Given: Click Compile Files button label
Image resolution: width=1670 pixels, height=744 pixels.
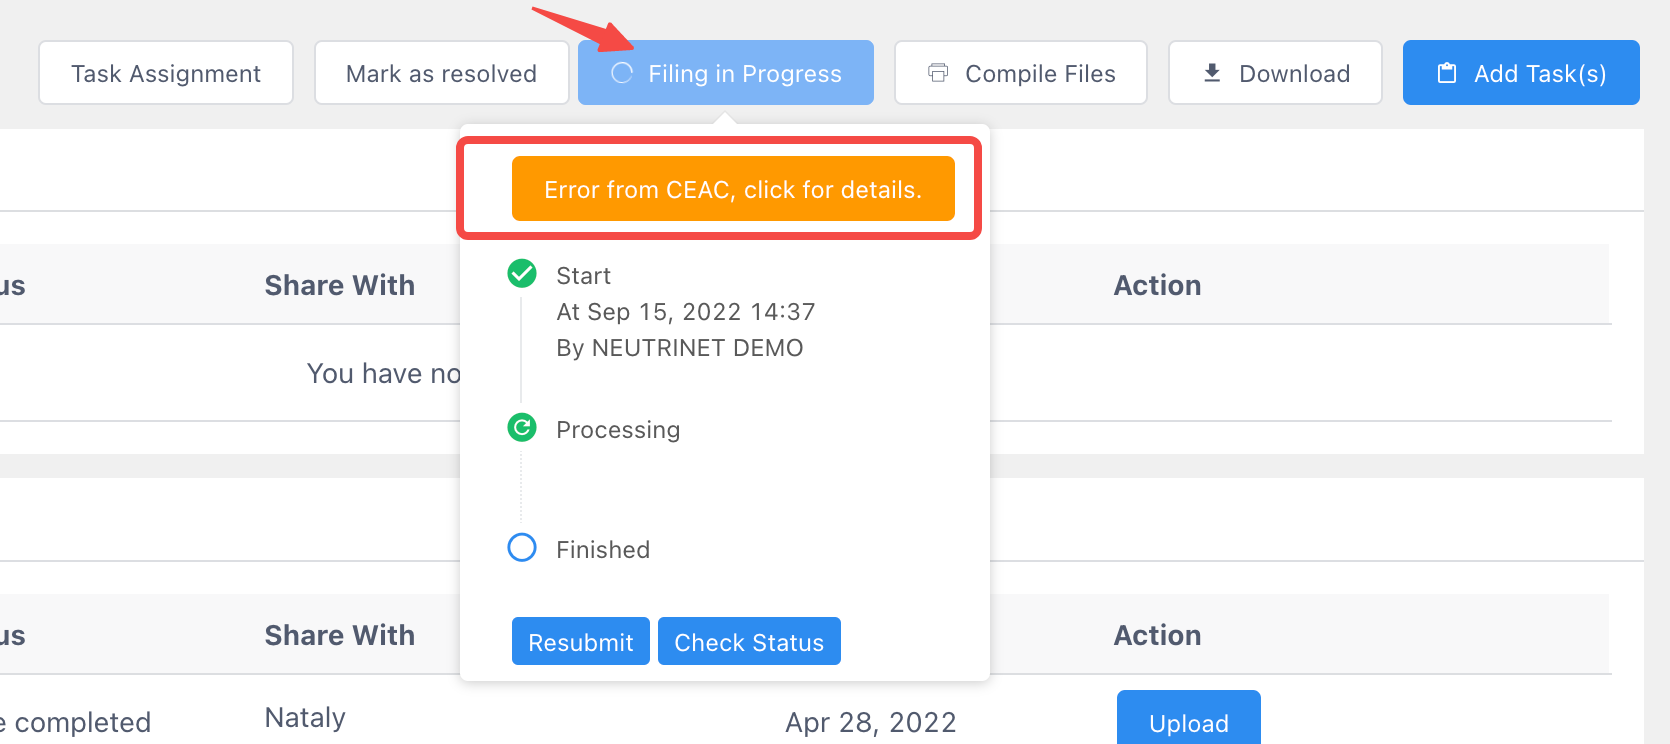Looking at the screenshot, I should click(1040, 74).
